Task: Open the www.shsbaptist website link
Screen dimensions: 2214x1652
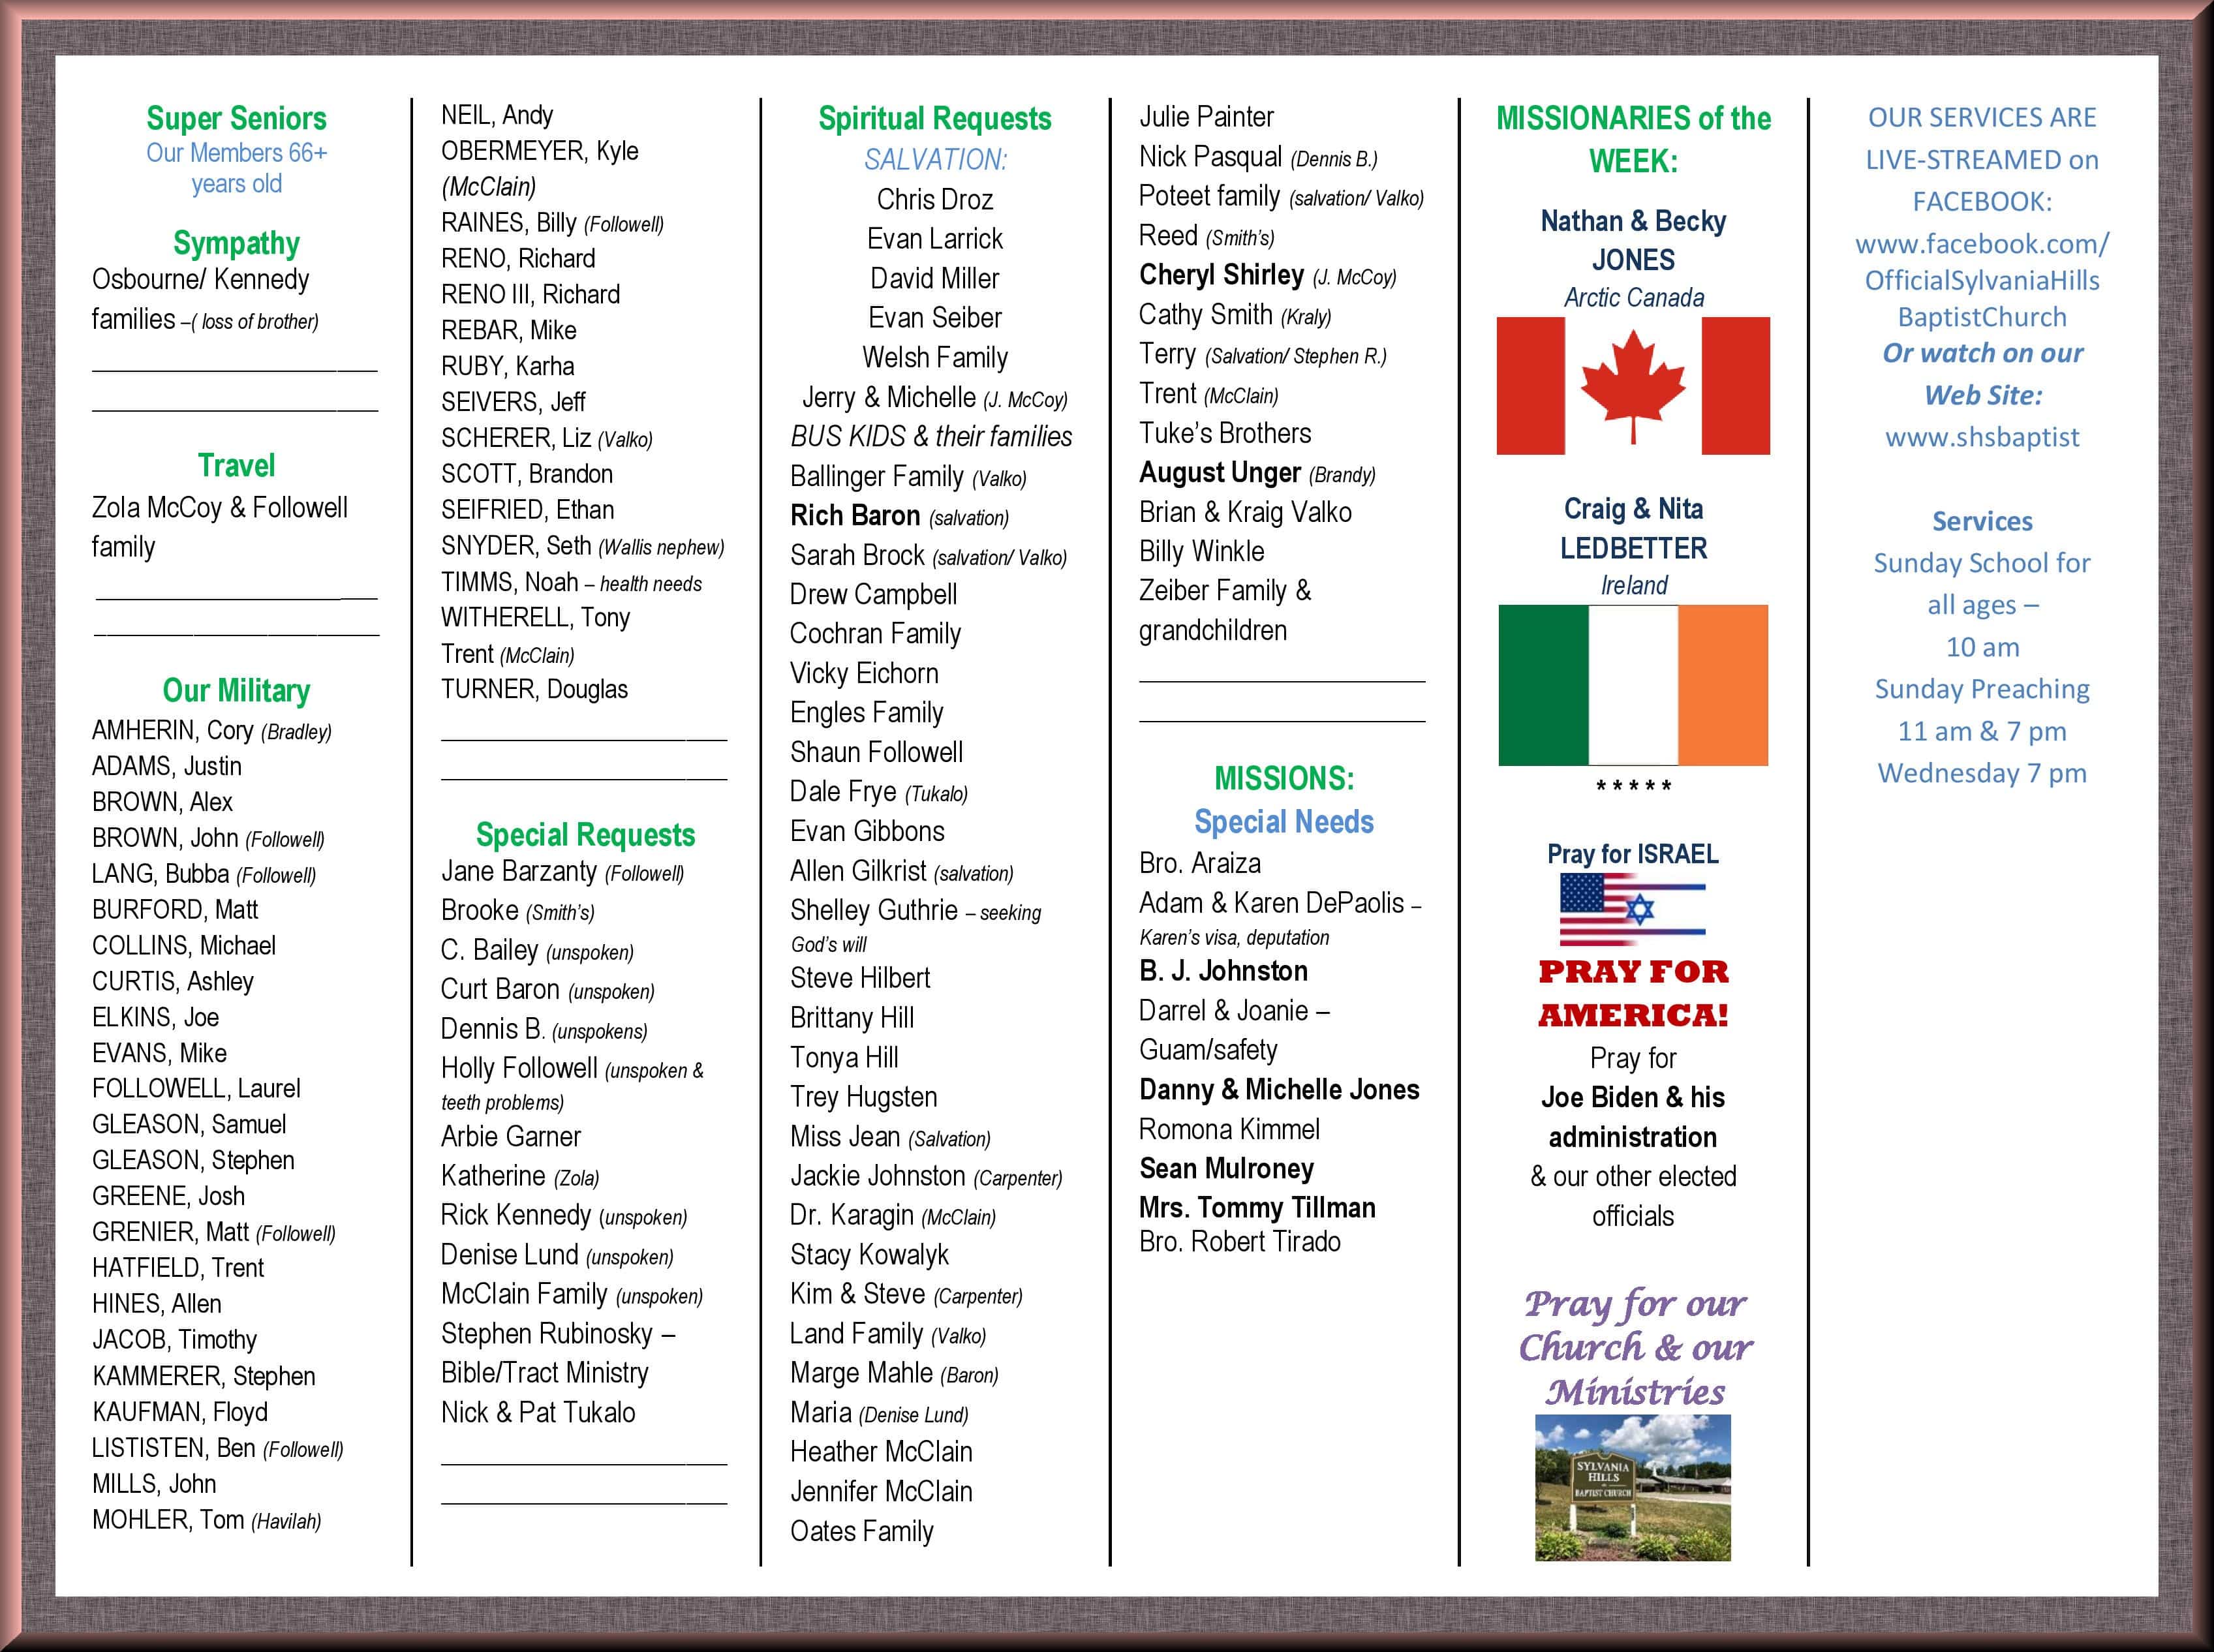Action: pos(1982,437)
